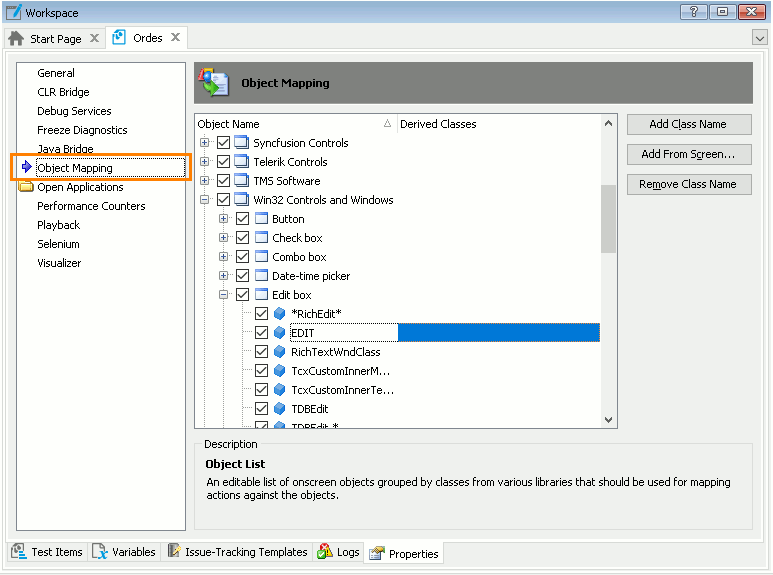
Task: Click the Start Page home icon
Action: pyautogui.click(x=17, y=39)
